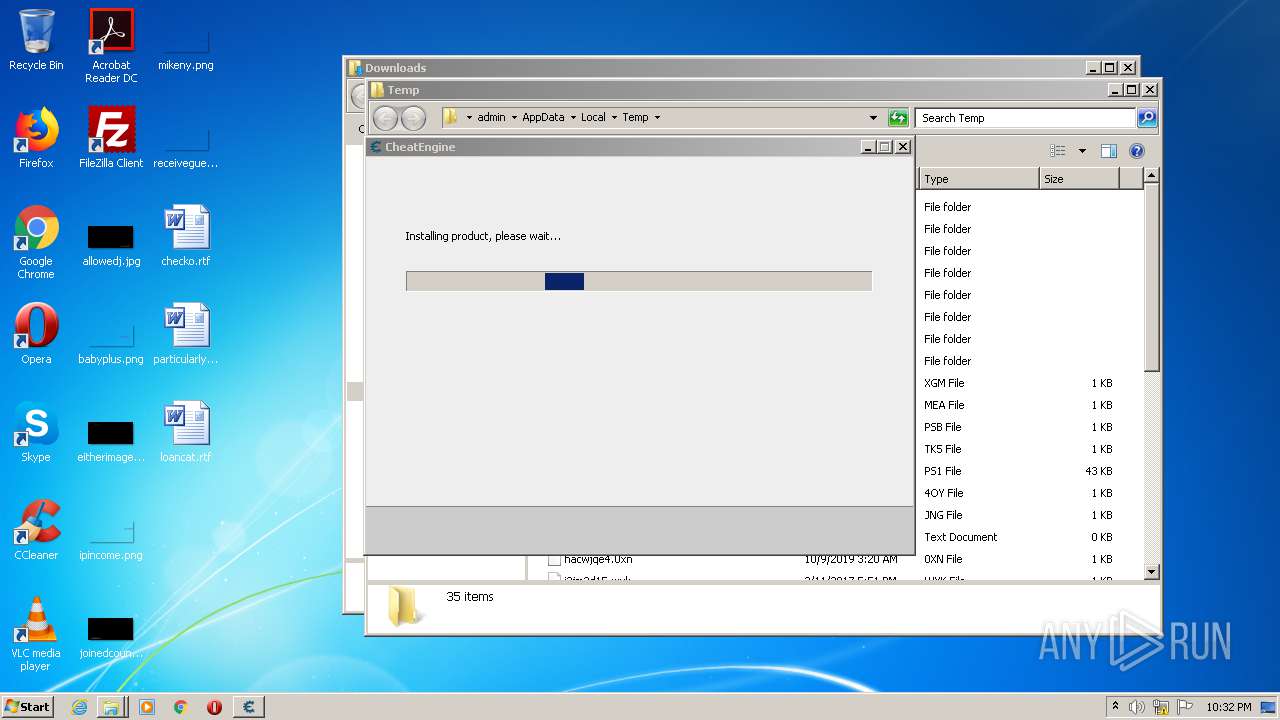Open the media player taskbar icon

[x=147, y=707]
